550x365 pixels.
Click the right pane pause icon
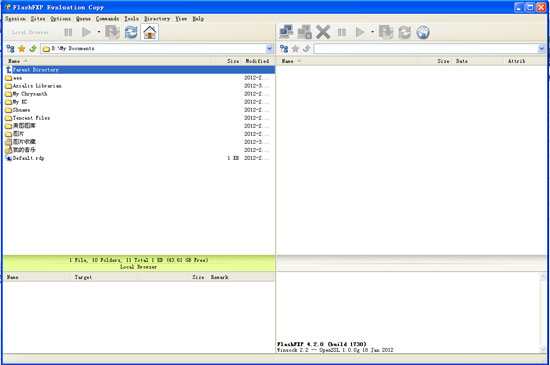pos(342,32)
